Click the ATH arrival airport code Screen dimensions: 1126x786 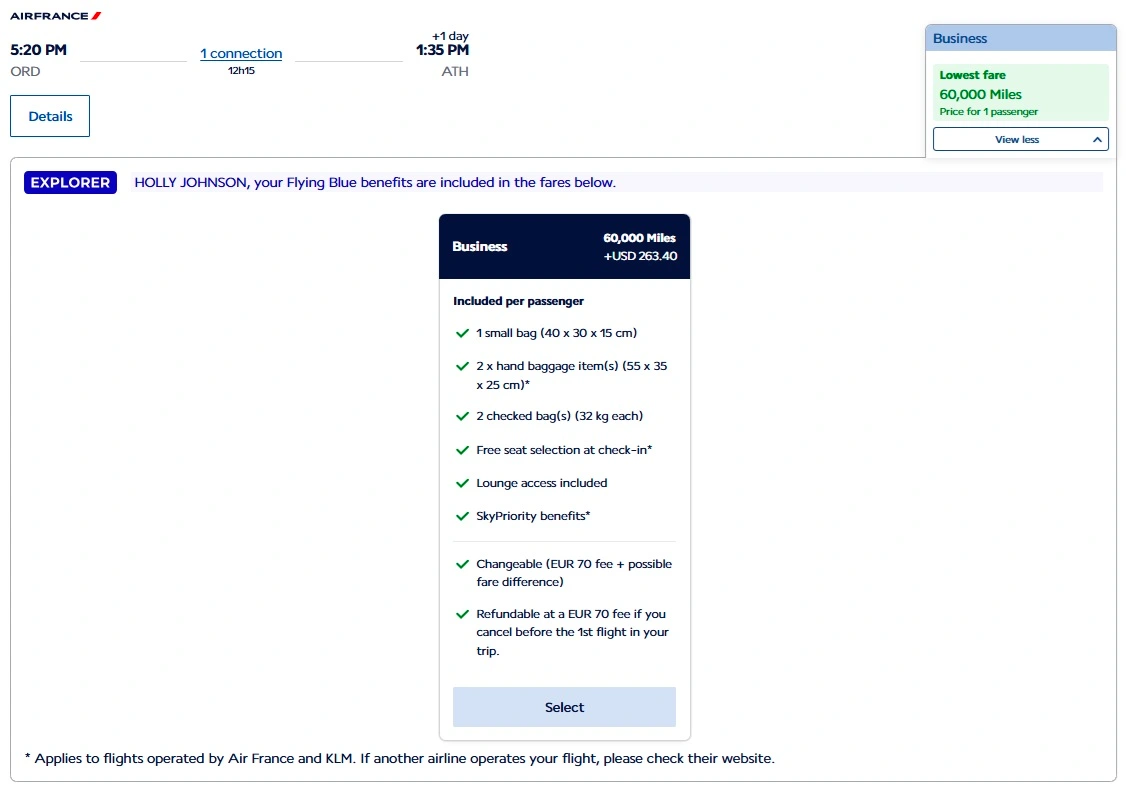454,72
